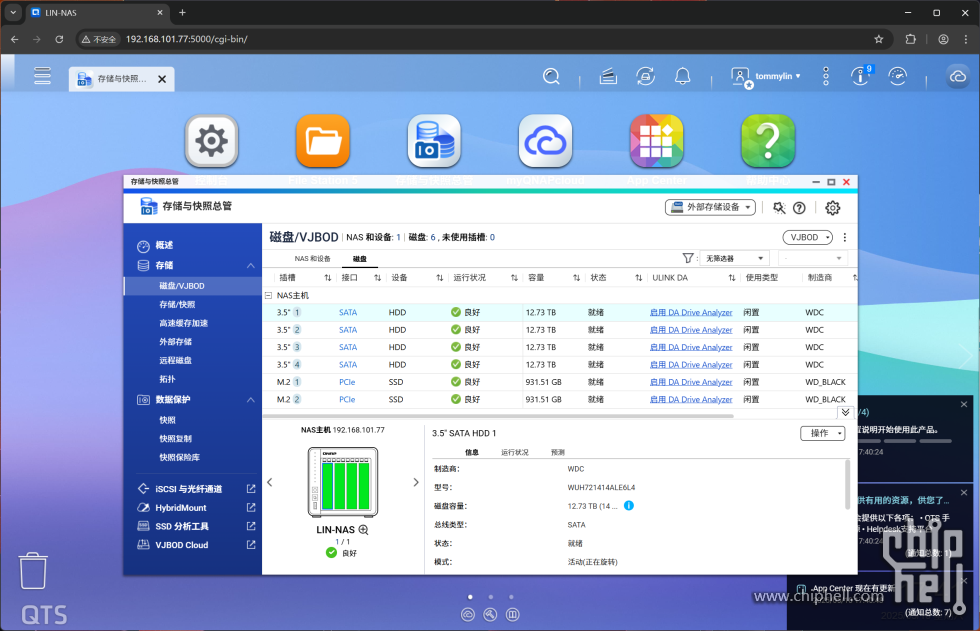Open the three-dot menu beside VJBOD
The image size is (980, 631).
844,237
